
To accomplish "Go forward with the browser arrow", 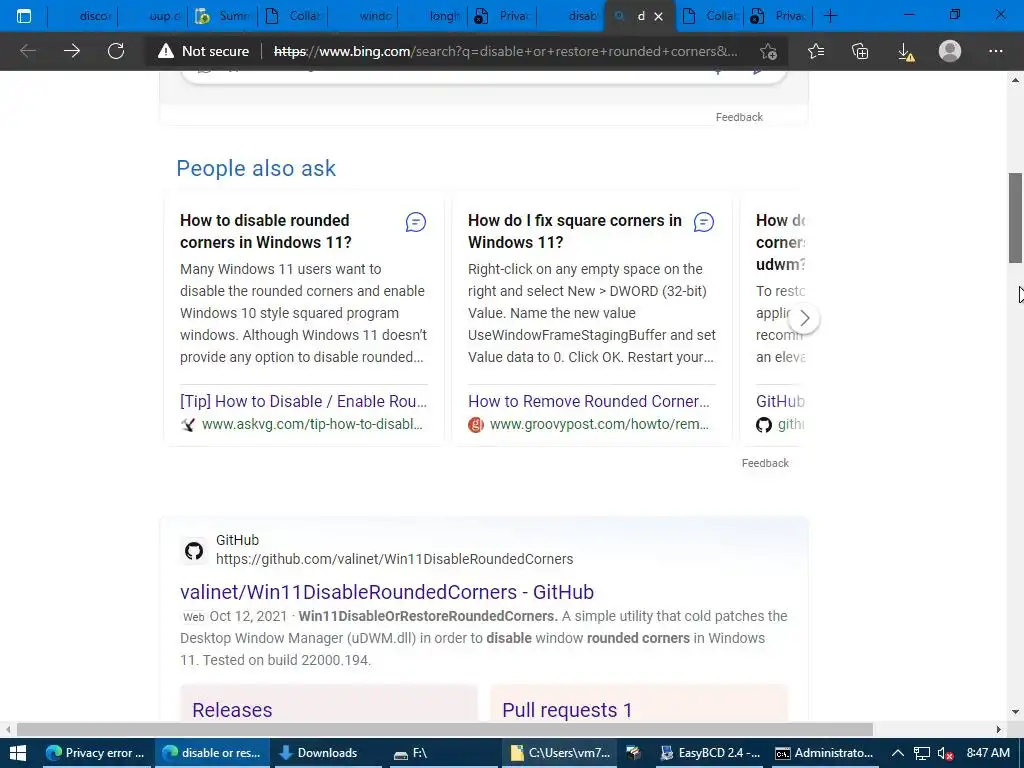I will pyautogui.click(x=72, y=51).
